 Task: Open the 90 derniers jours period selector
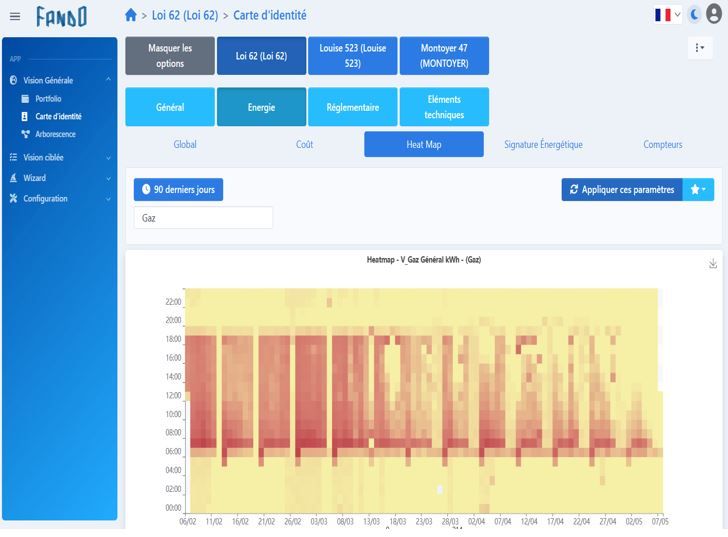(178, 189)
